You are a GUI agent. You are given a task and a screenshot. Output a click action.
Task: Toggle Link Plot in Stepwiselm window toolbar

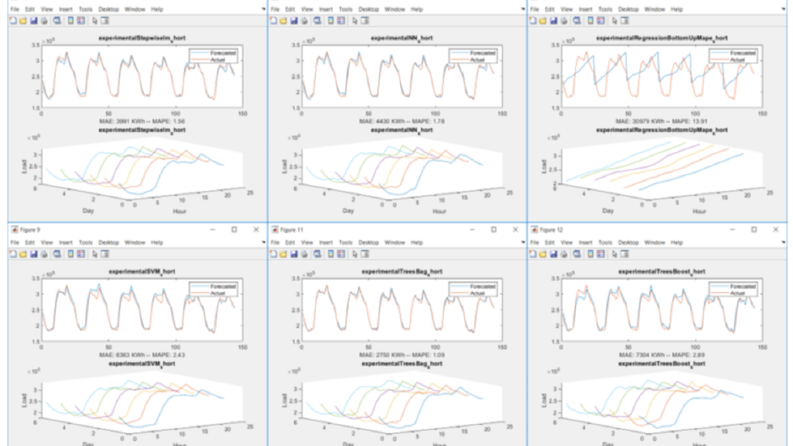pos(57,21)
